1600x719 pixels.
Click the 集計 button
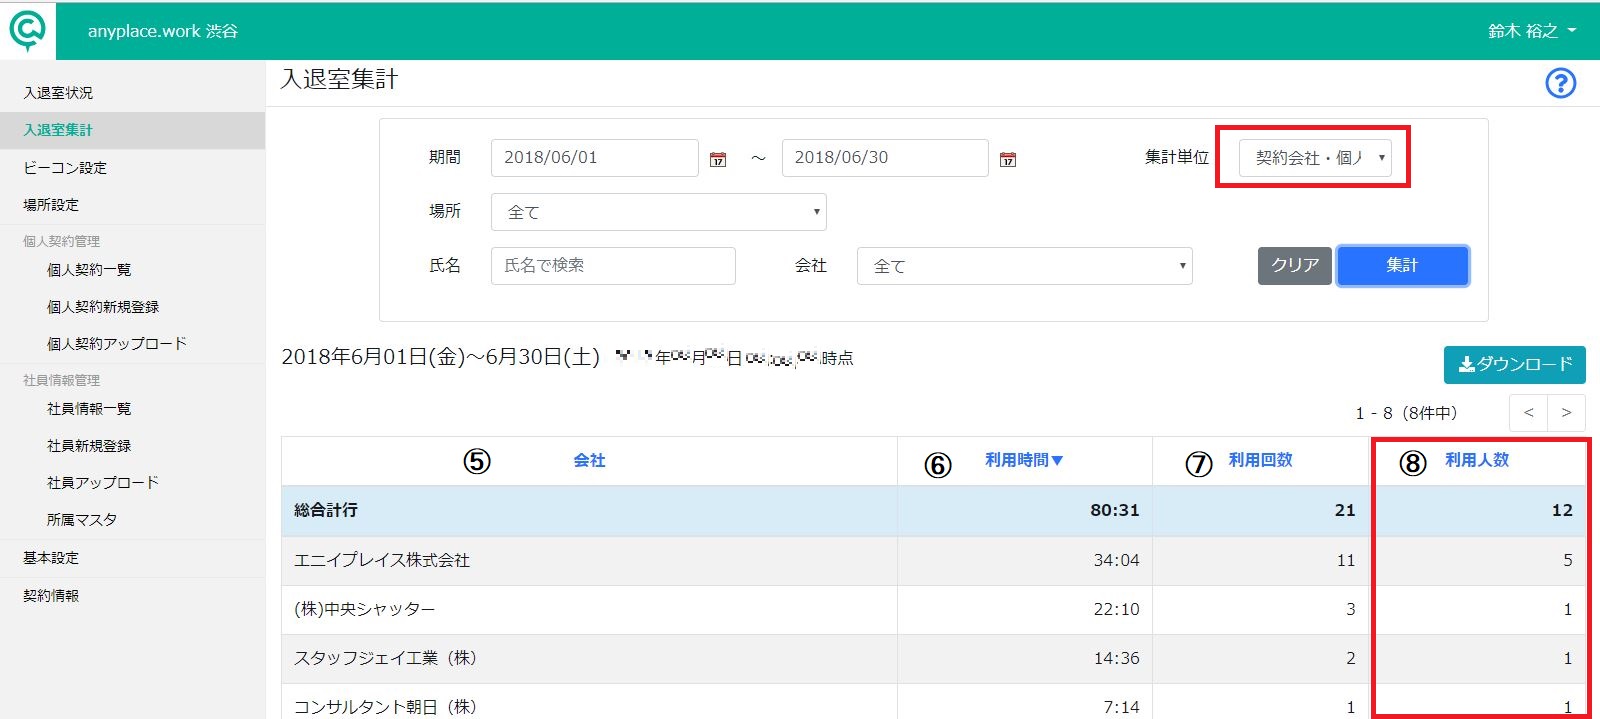pyautogui.click(x=1402, y=265)
